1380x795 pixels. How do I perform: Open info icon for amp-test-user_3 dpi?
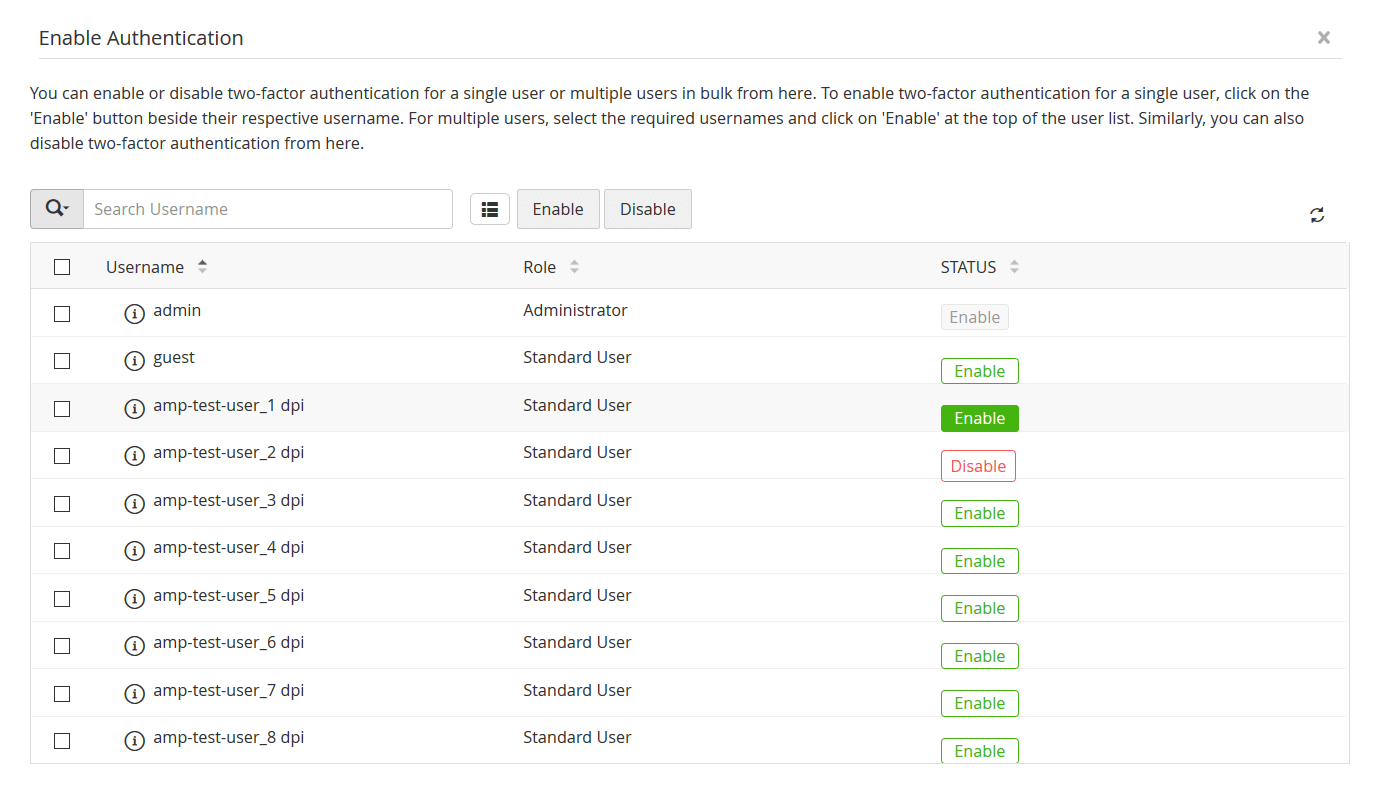[x=134, y=503]
